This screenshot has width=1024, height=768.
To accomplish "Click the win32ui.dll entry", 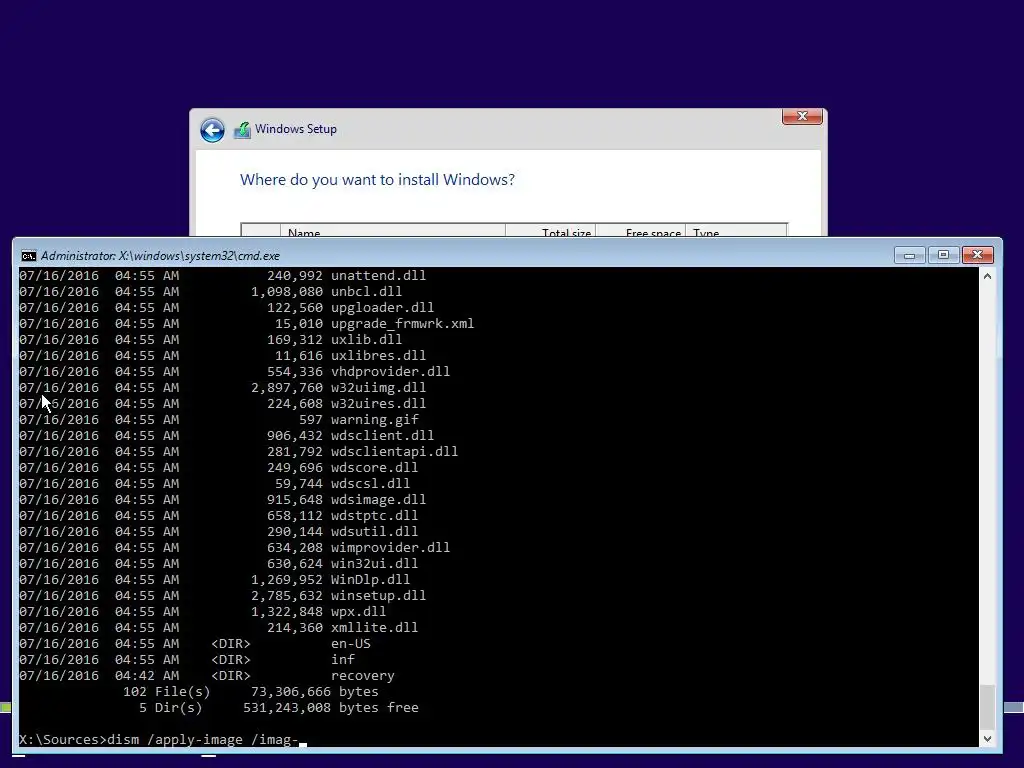I will (374, 564).
